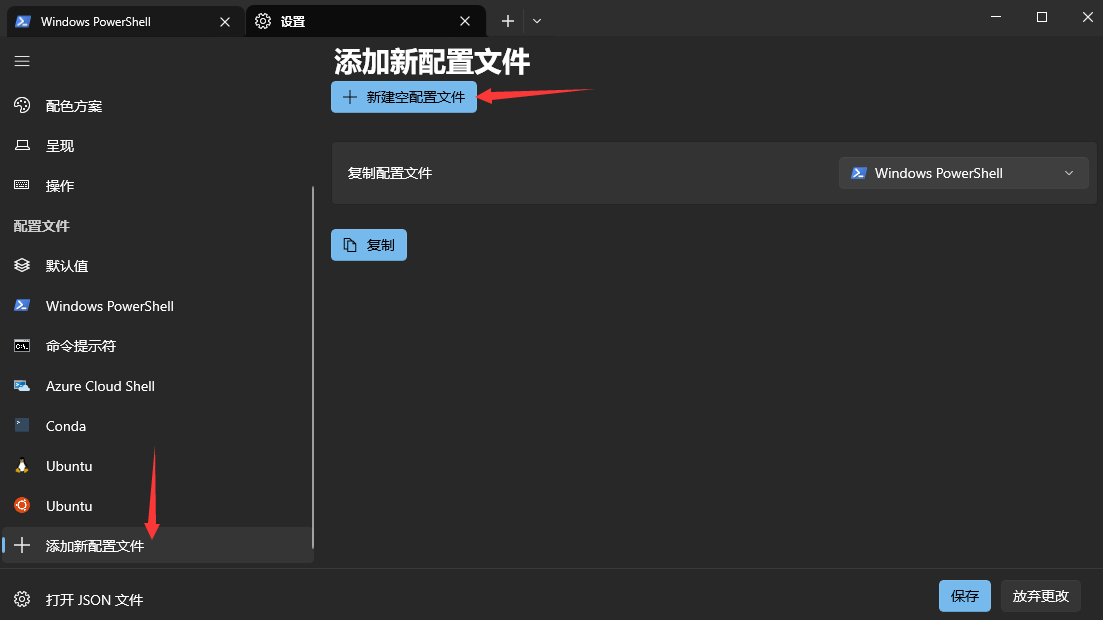Viewport: 1103px width, 620px height.
Task: Select the 命令提示符 profile
Action: 81,346
